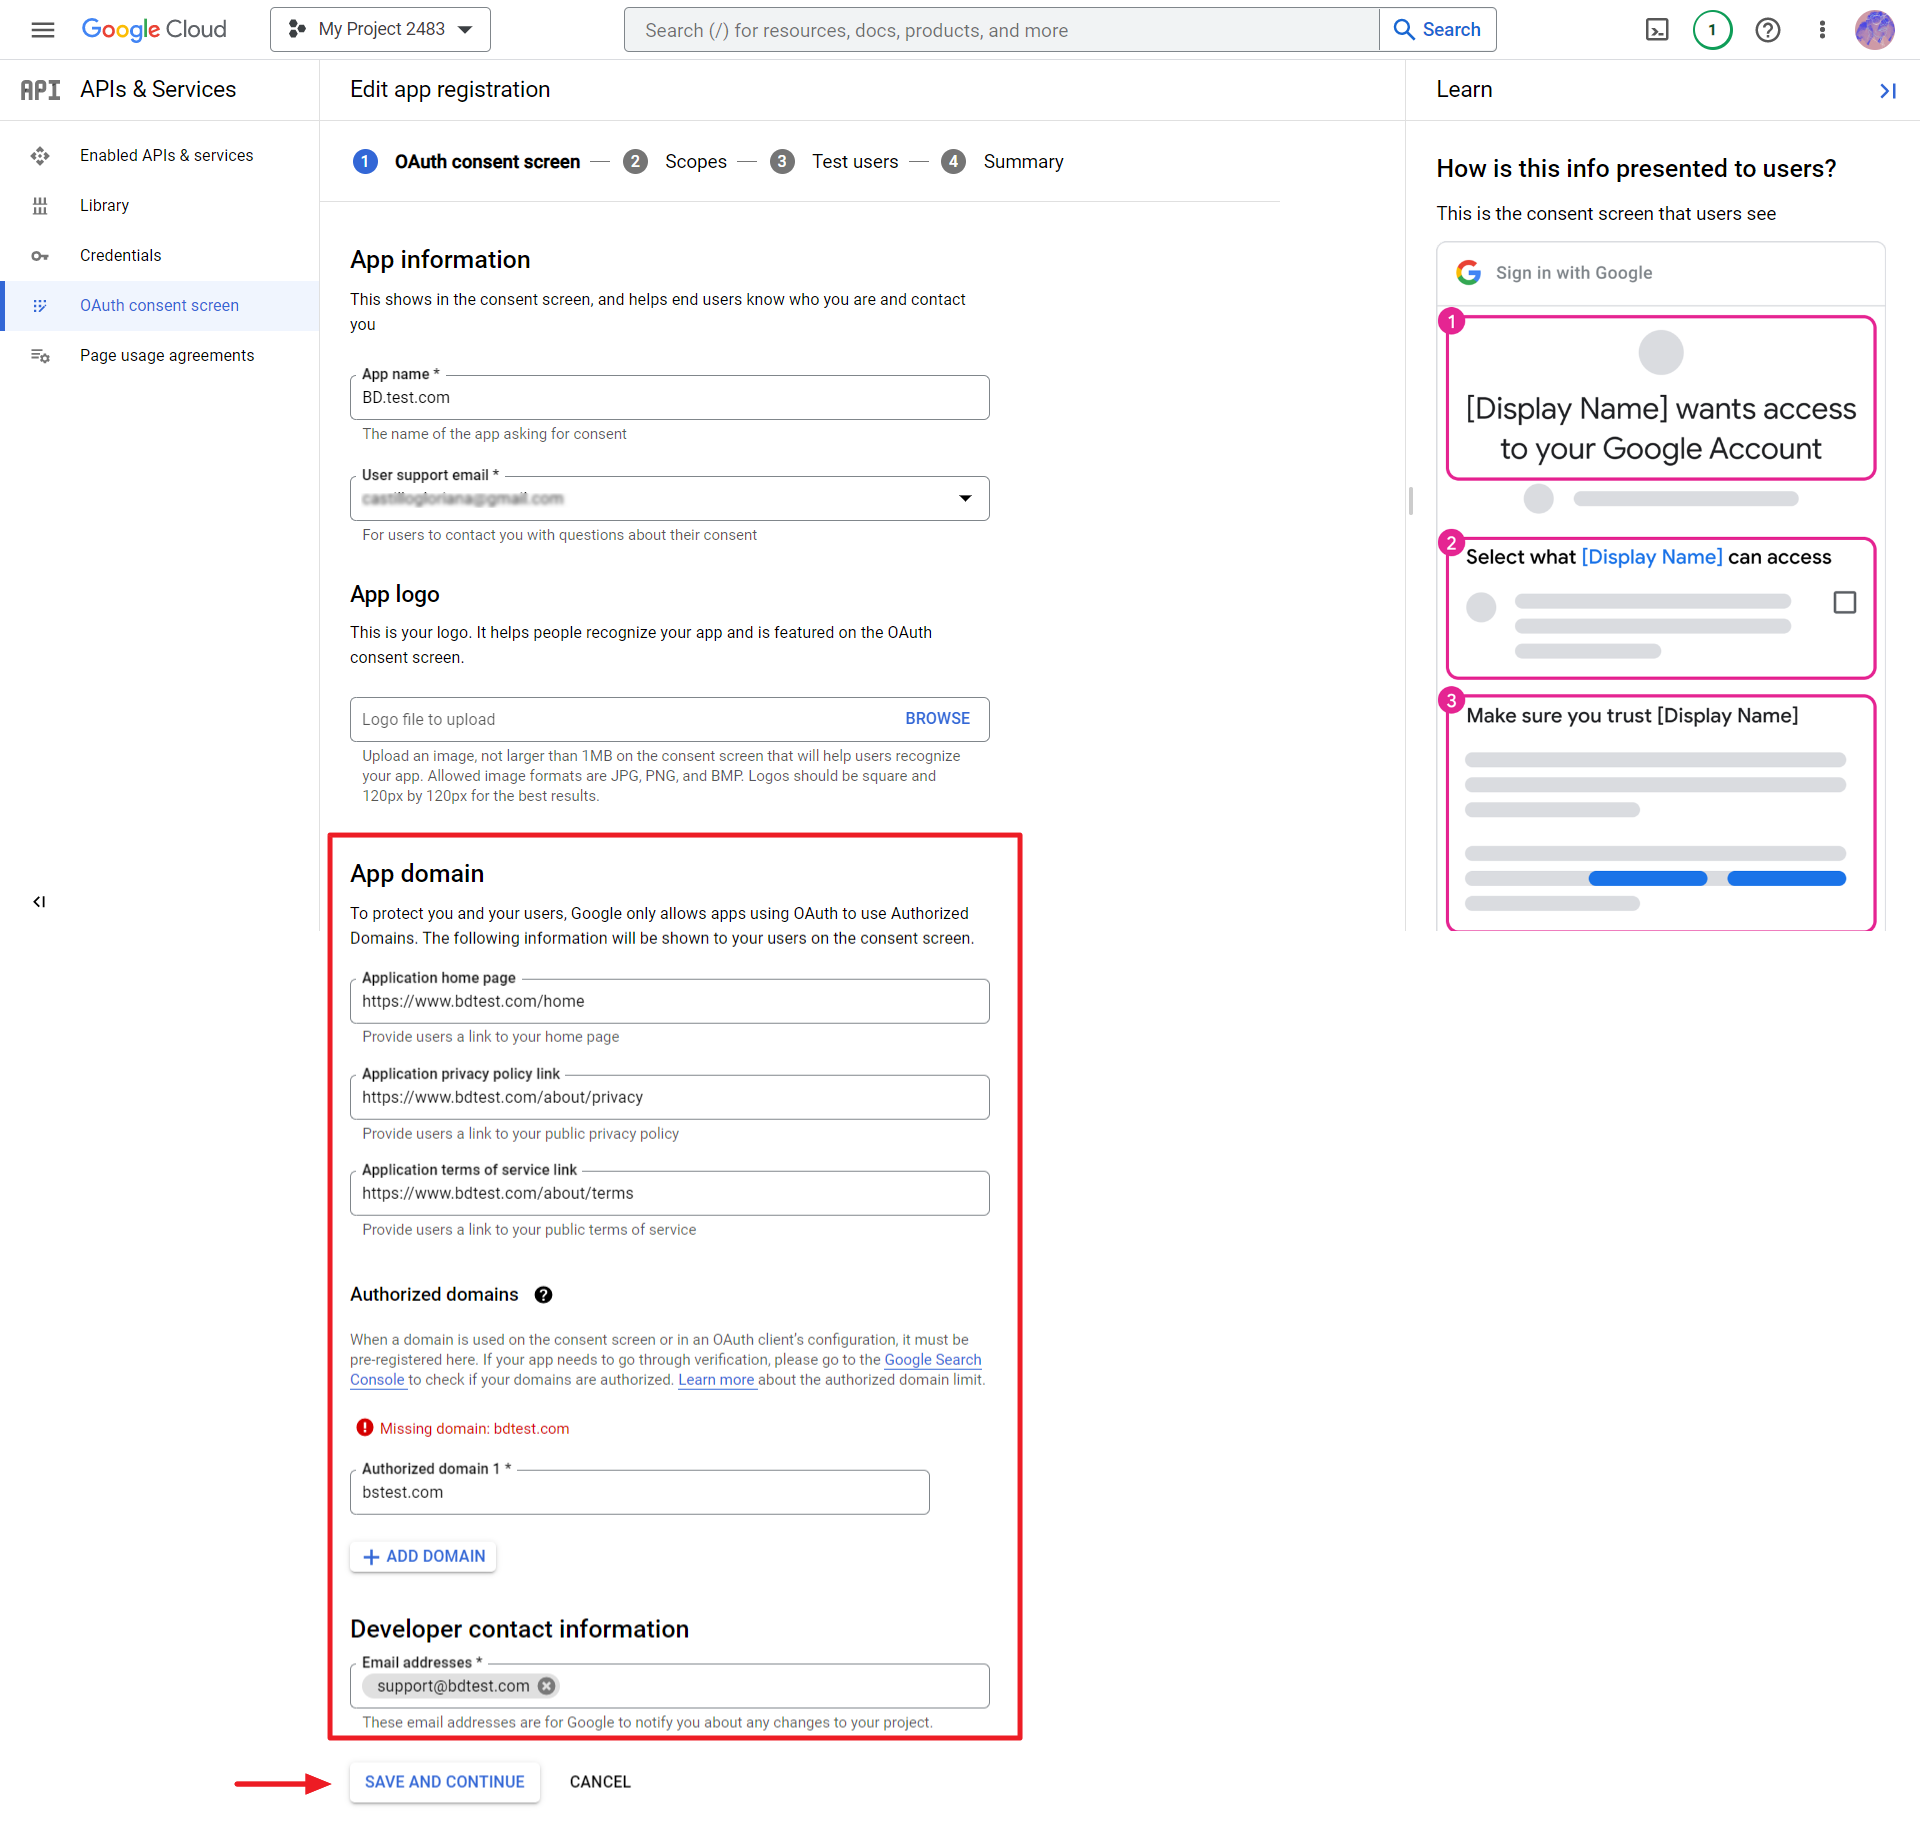
Task: Expand the User support email dropdown
Action: [965, 498]
